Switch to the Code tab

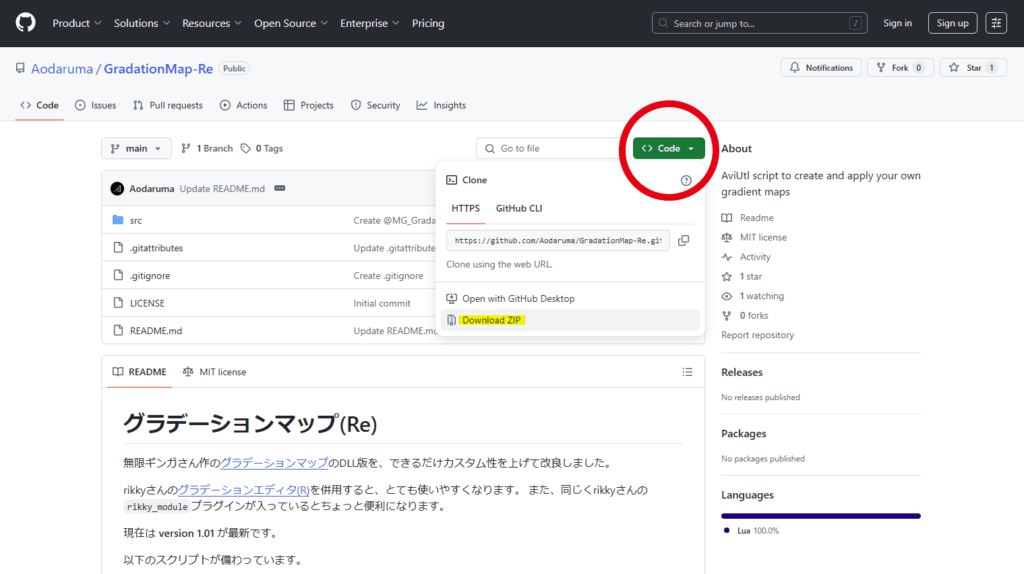pyautogui.click(x=39, y=105)
